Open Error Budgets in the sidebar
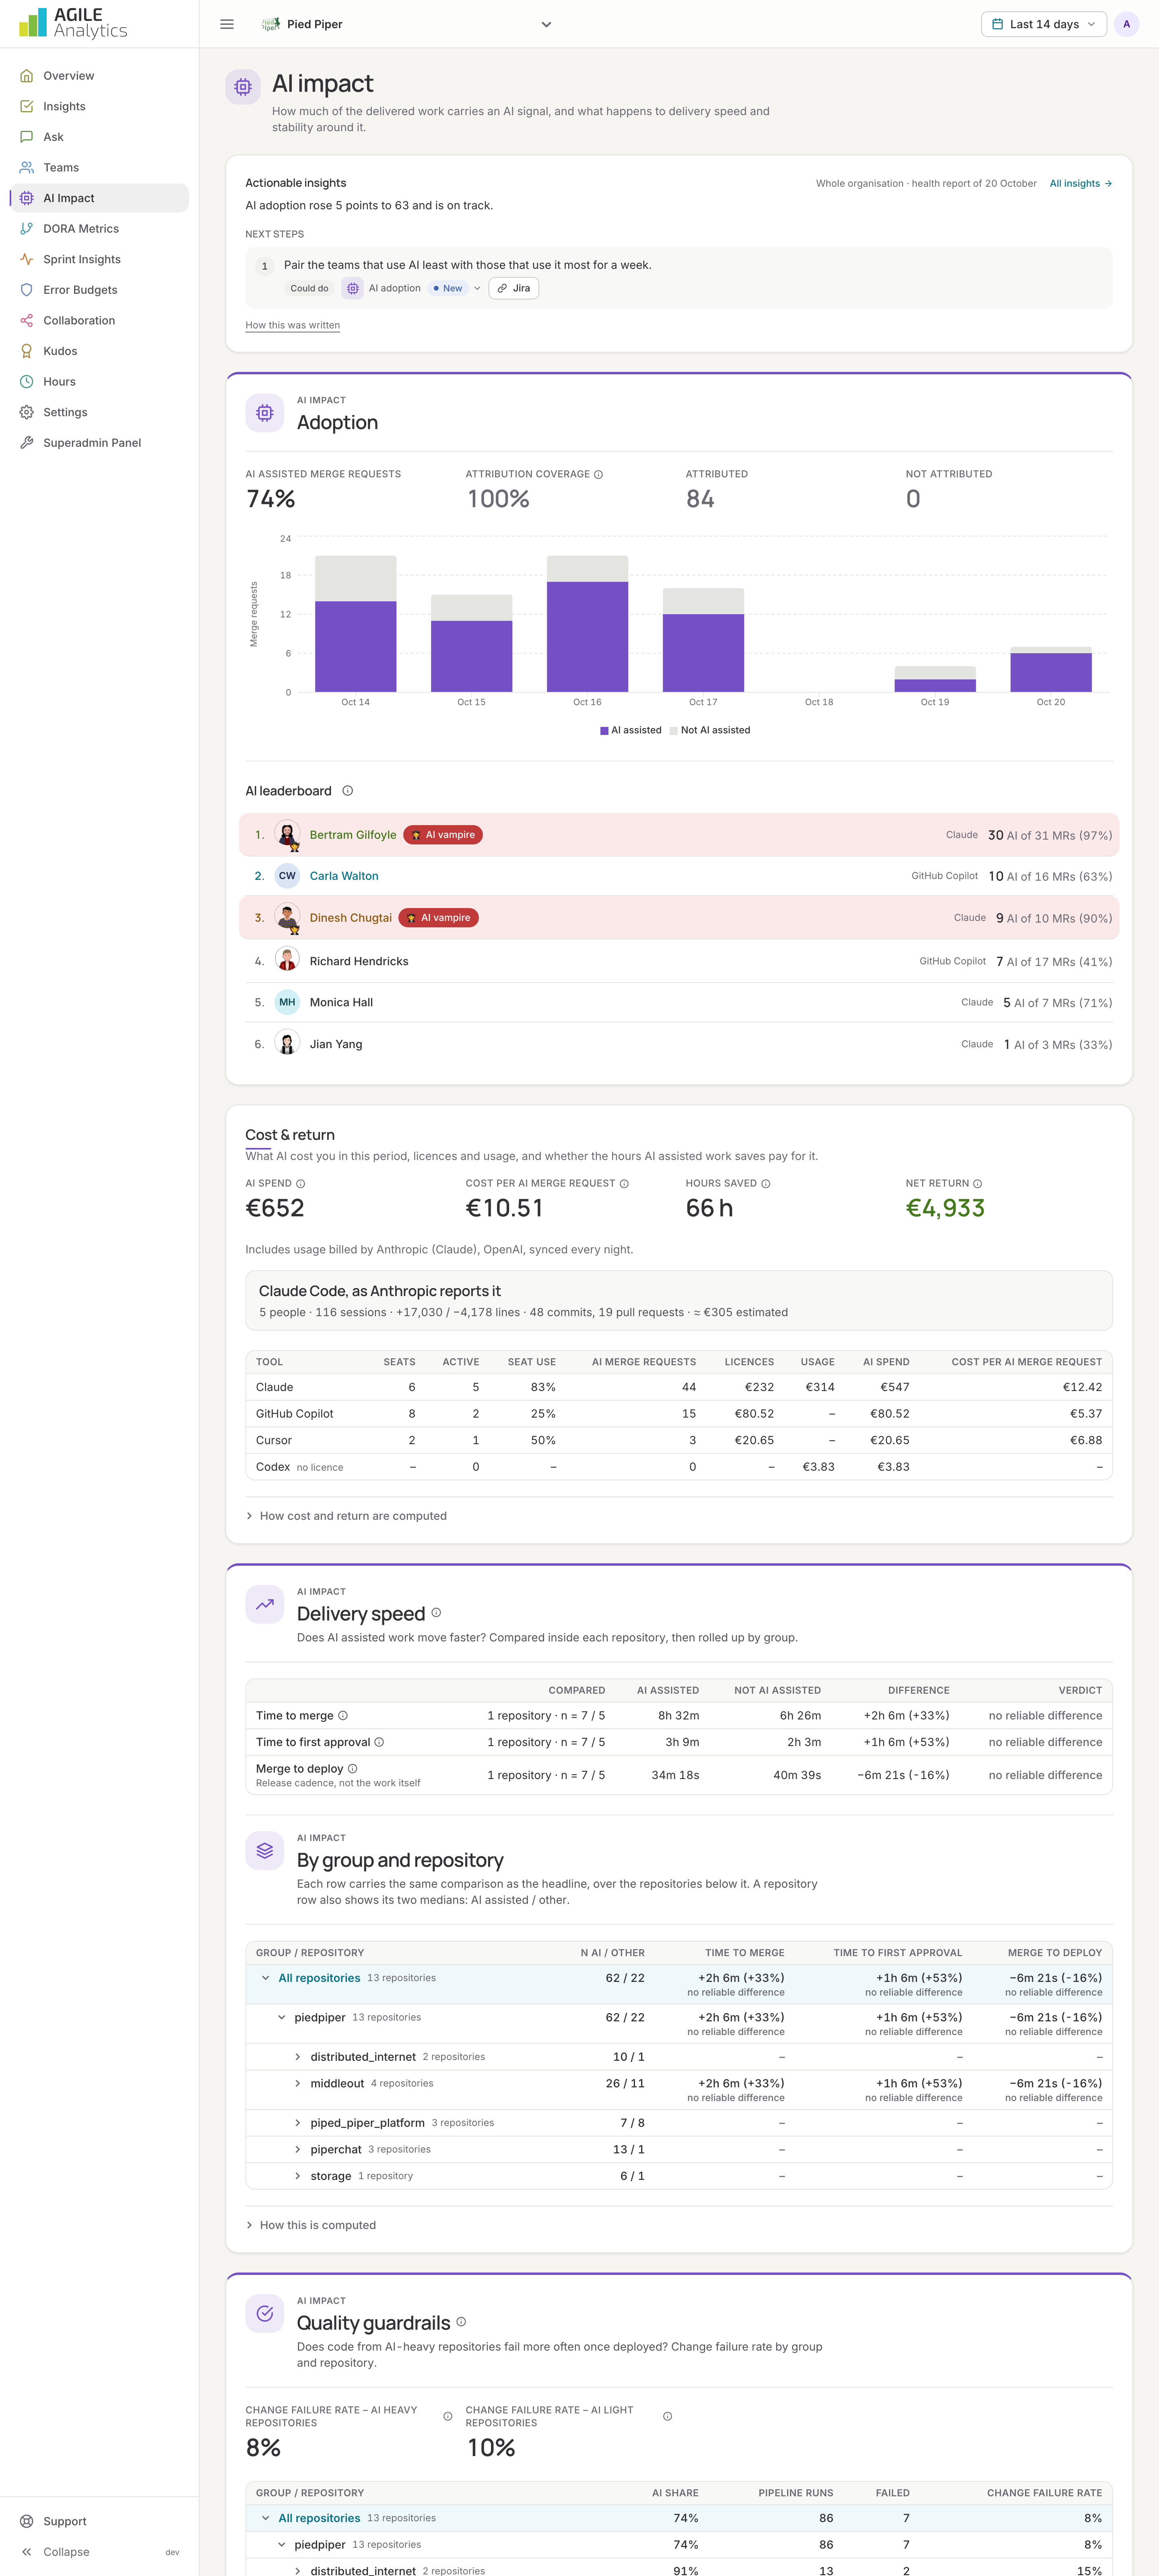Screen dimensions: 1159x2576 click(99, 290)
